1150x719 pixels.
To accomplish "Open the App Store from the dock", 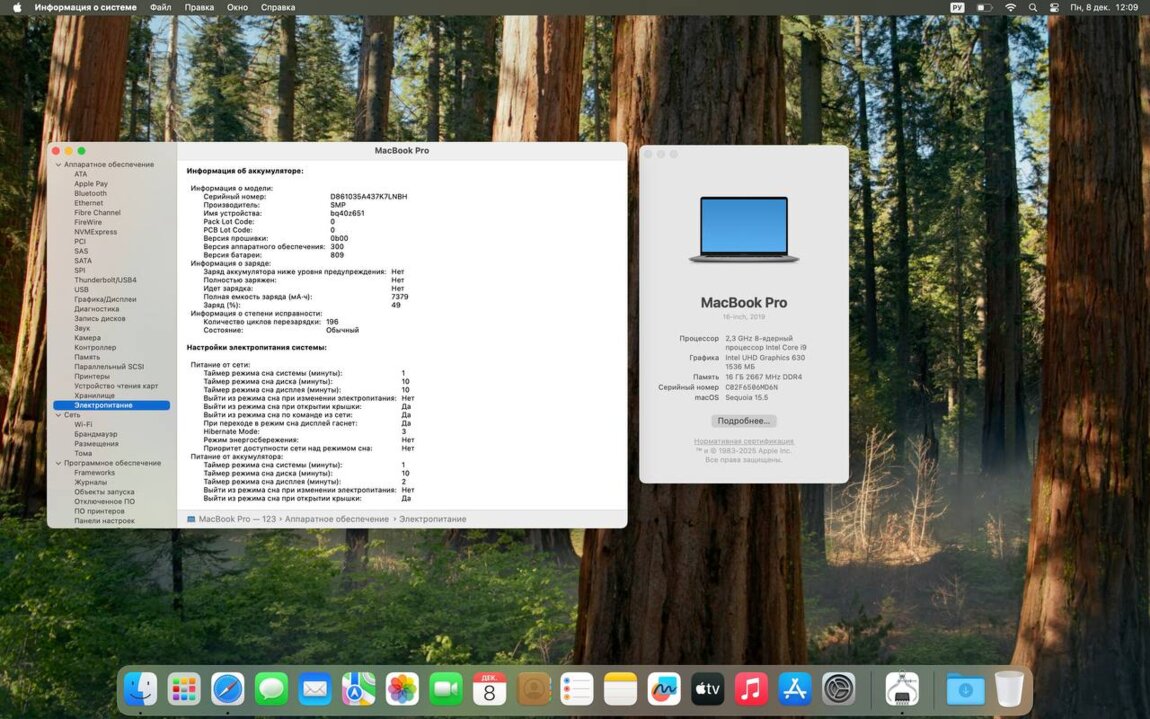I will (x=795, y=688).
